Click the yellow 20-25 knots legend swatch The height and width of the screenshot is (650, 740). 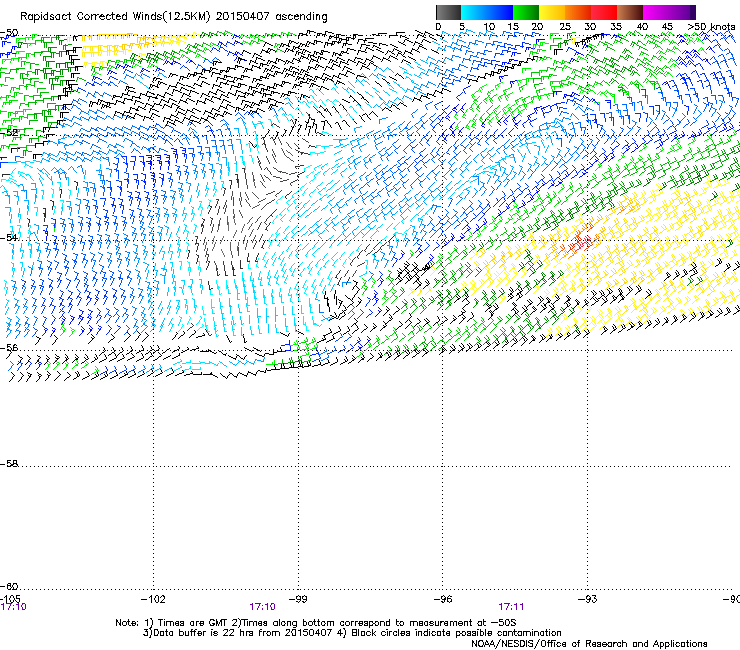[552, 12]
